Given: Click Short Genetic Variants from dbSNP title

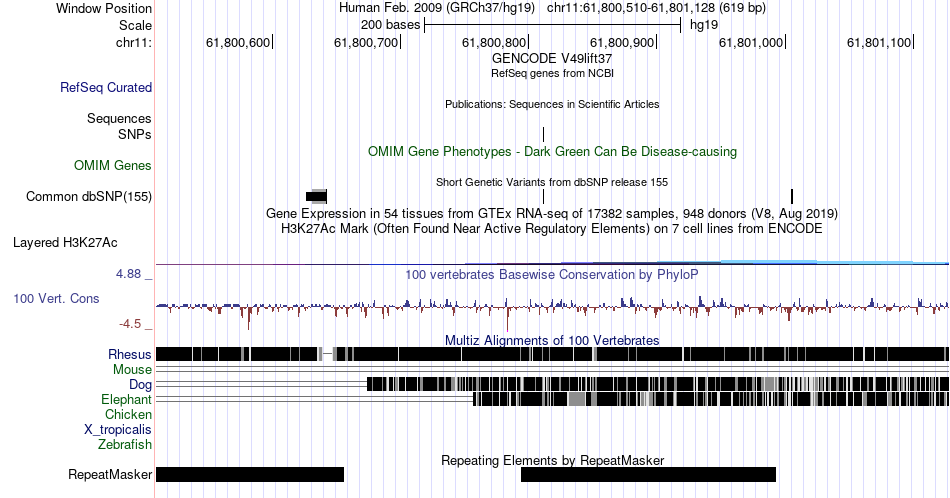Looking at the screenshot, I should (552, 182).
